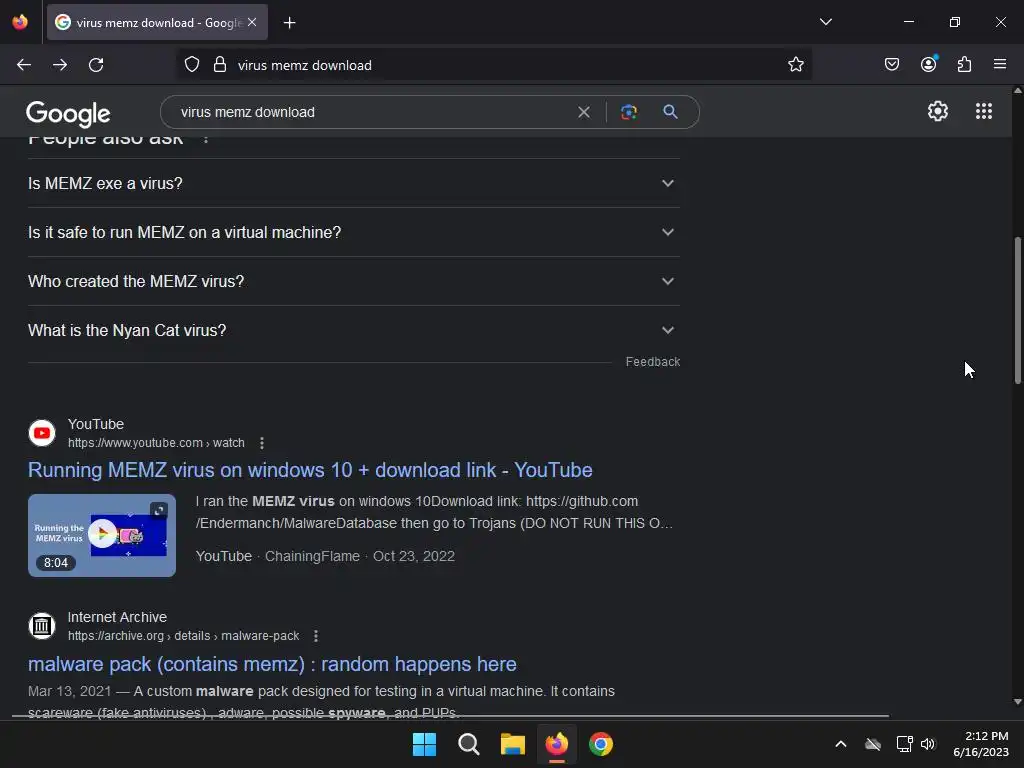Image resolution: width=1024 pixels, height=768 pixels.
Task: Click the youtube.com watch URL breadcrumb
Action: pos(156,443)
